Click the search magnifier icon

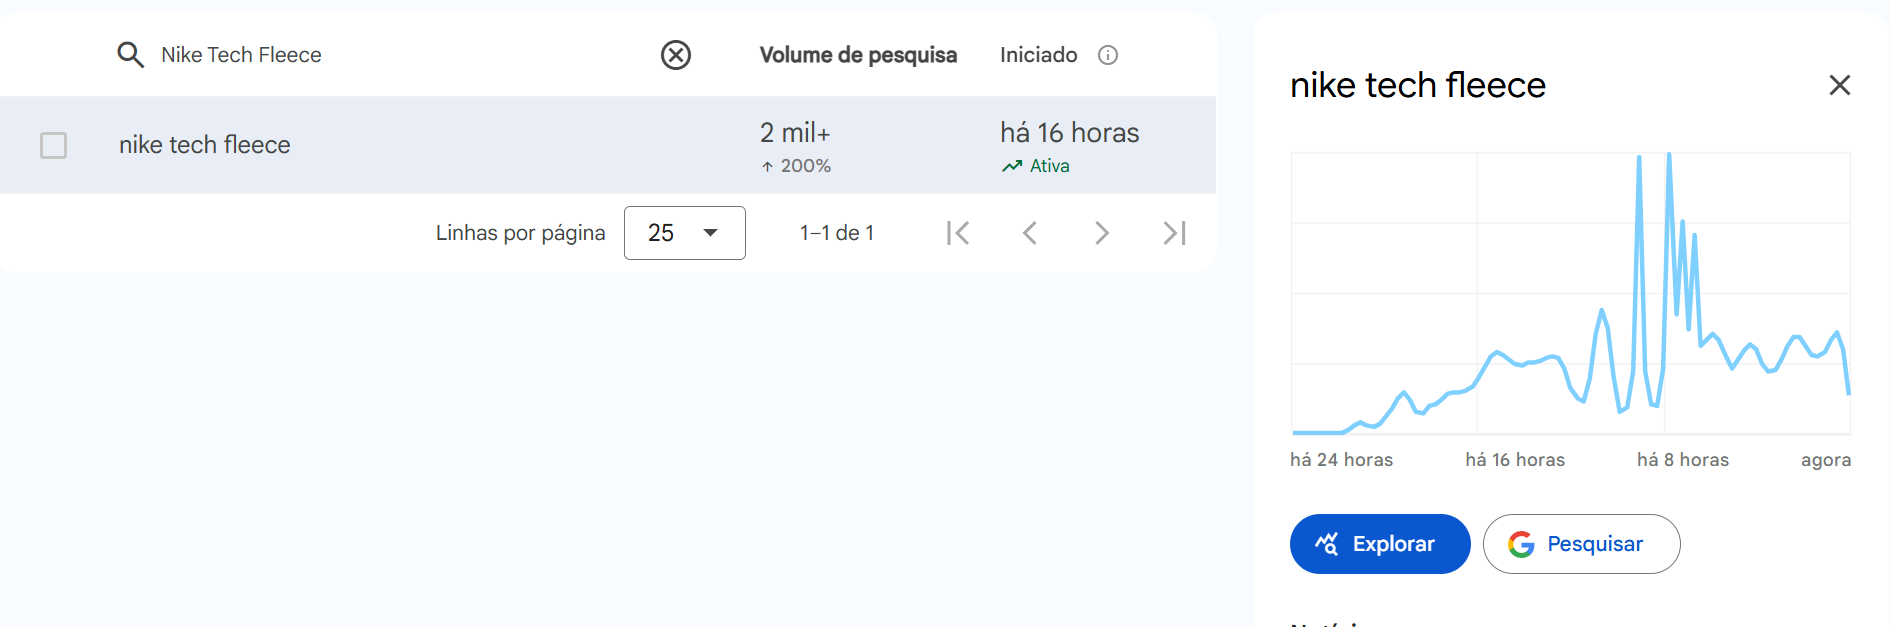pos(130,55)
